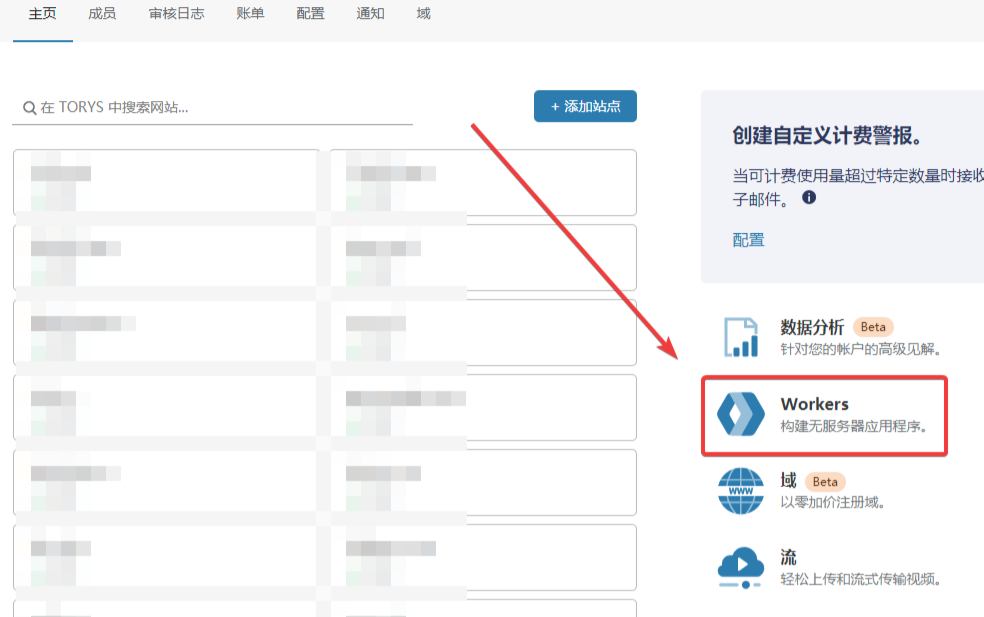The height and width of the screenshot is (617, 984).
Task: Focus the 在 TORYS 中搜索网站 search field
Action: click(220, 107)
